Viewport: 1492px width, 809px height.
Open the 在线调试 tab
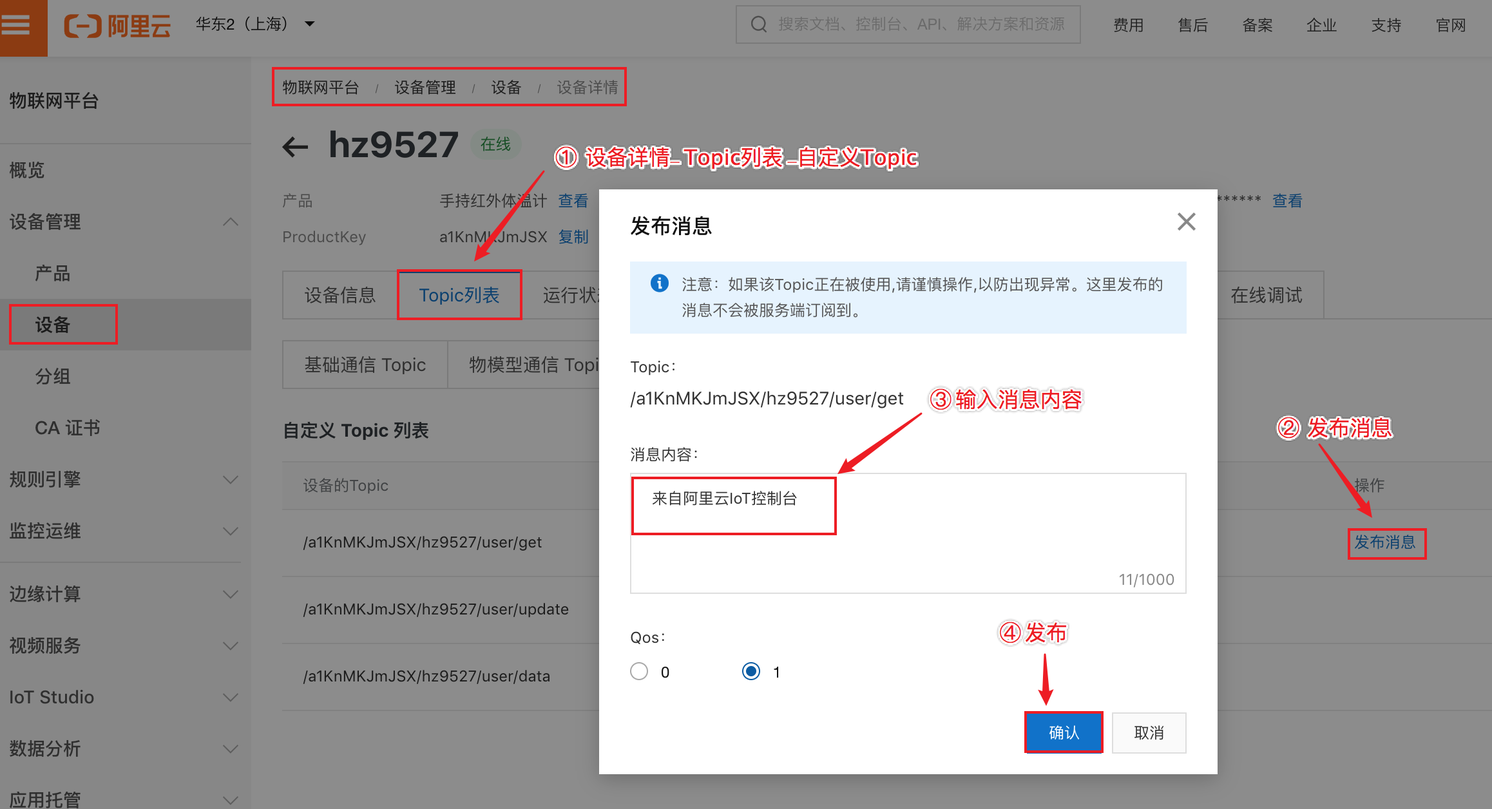tap(1266, 295)
